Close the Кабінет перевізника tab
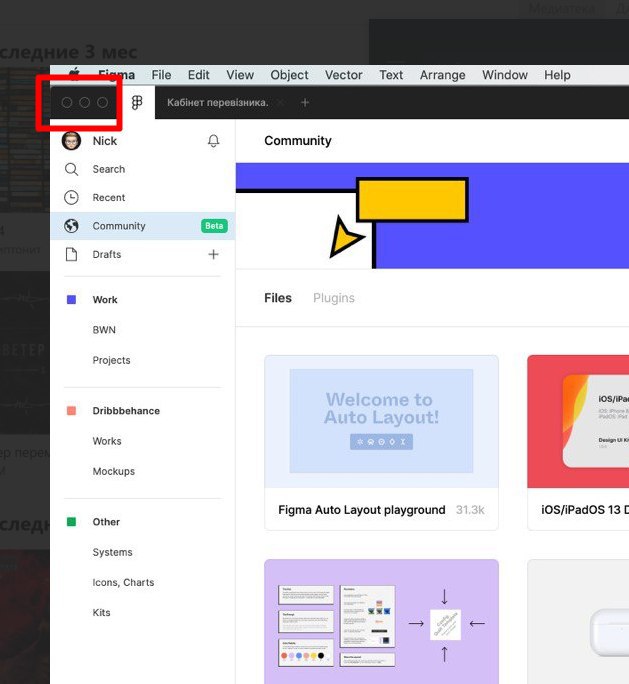The image size is (629, 684). coord(280,103)
